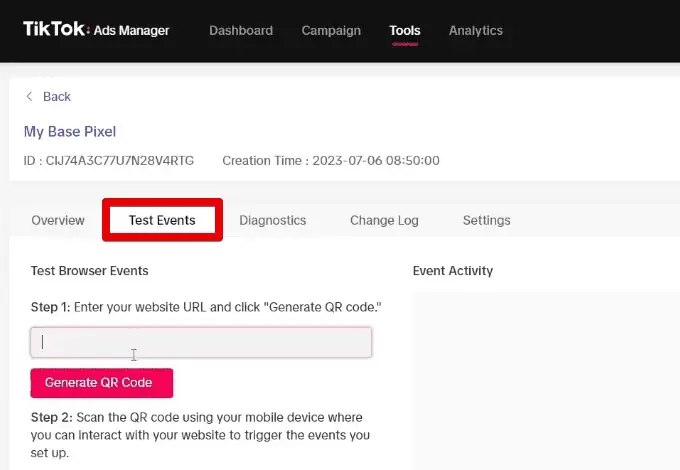Click the Event Activity panel area
680x470 pixels.
(545, 380)
